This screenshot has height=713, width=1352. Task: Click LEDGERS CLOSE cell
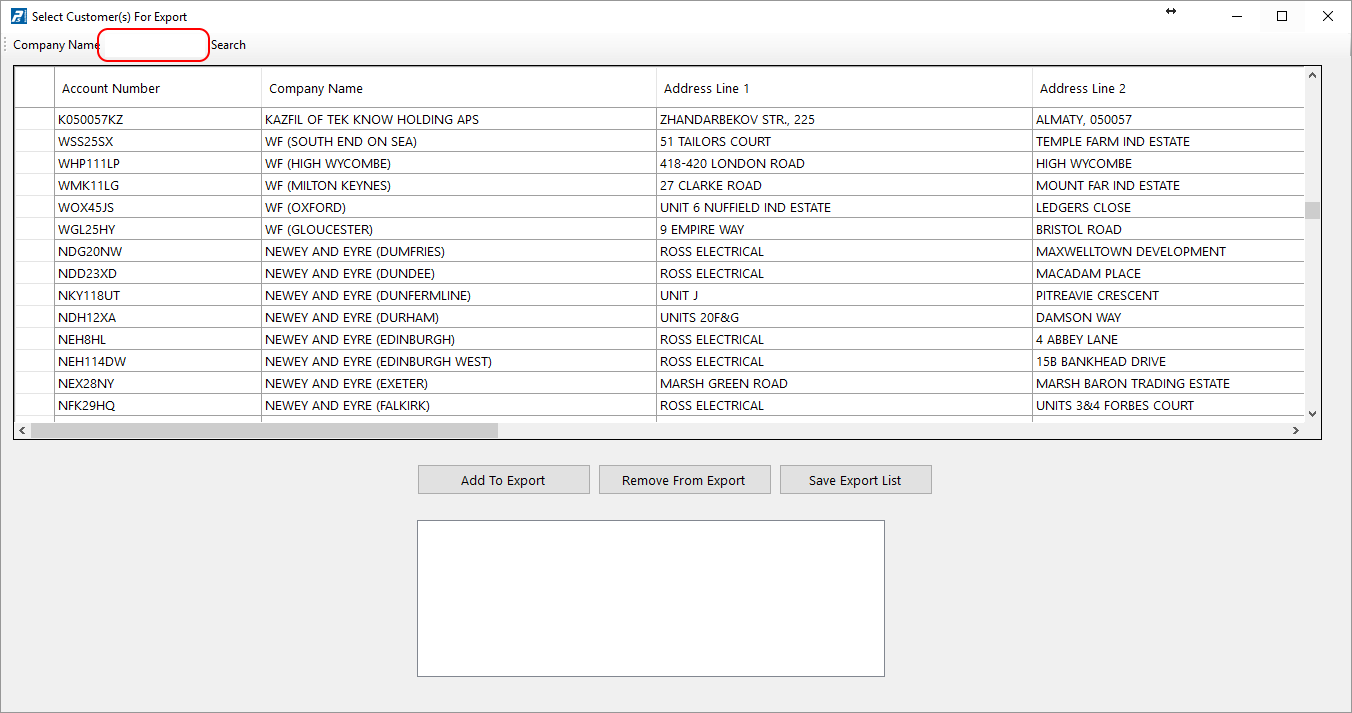pos(1168,207)
